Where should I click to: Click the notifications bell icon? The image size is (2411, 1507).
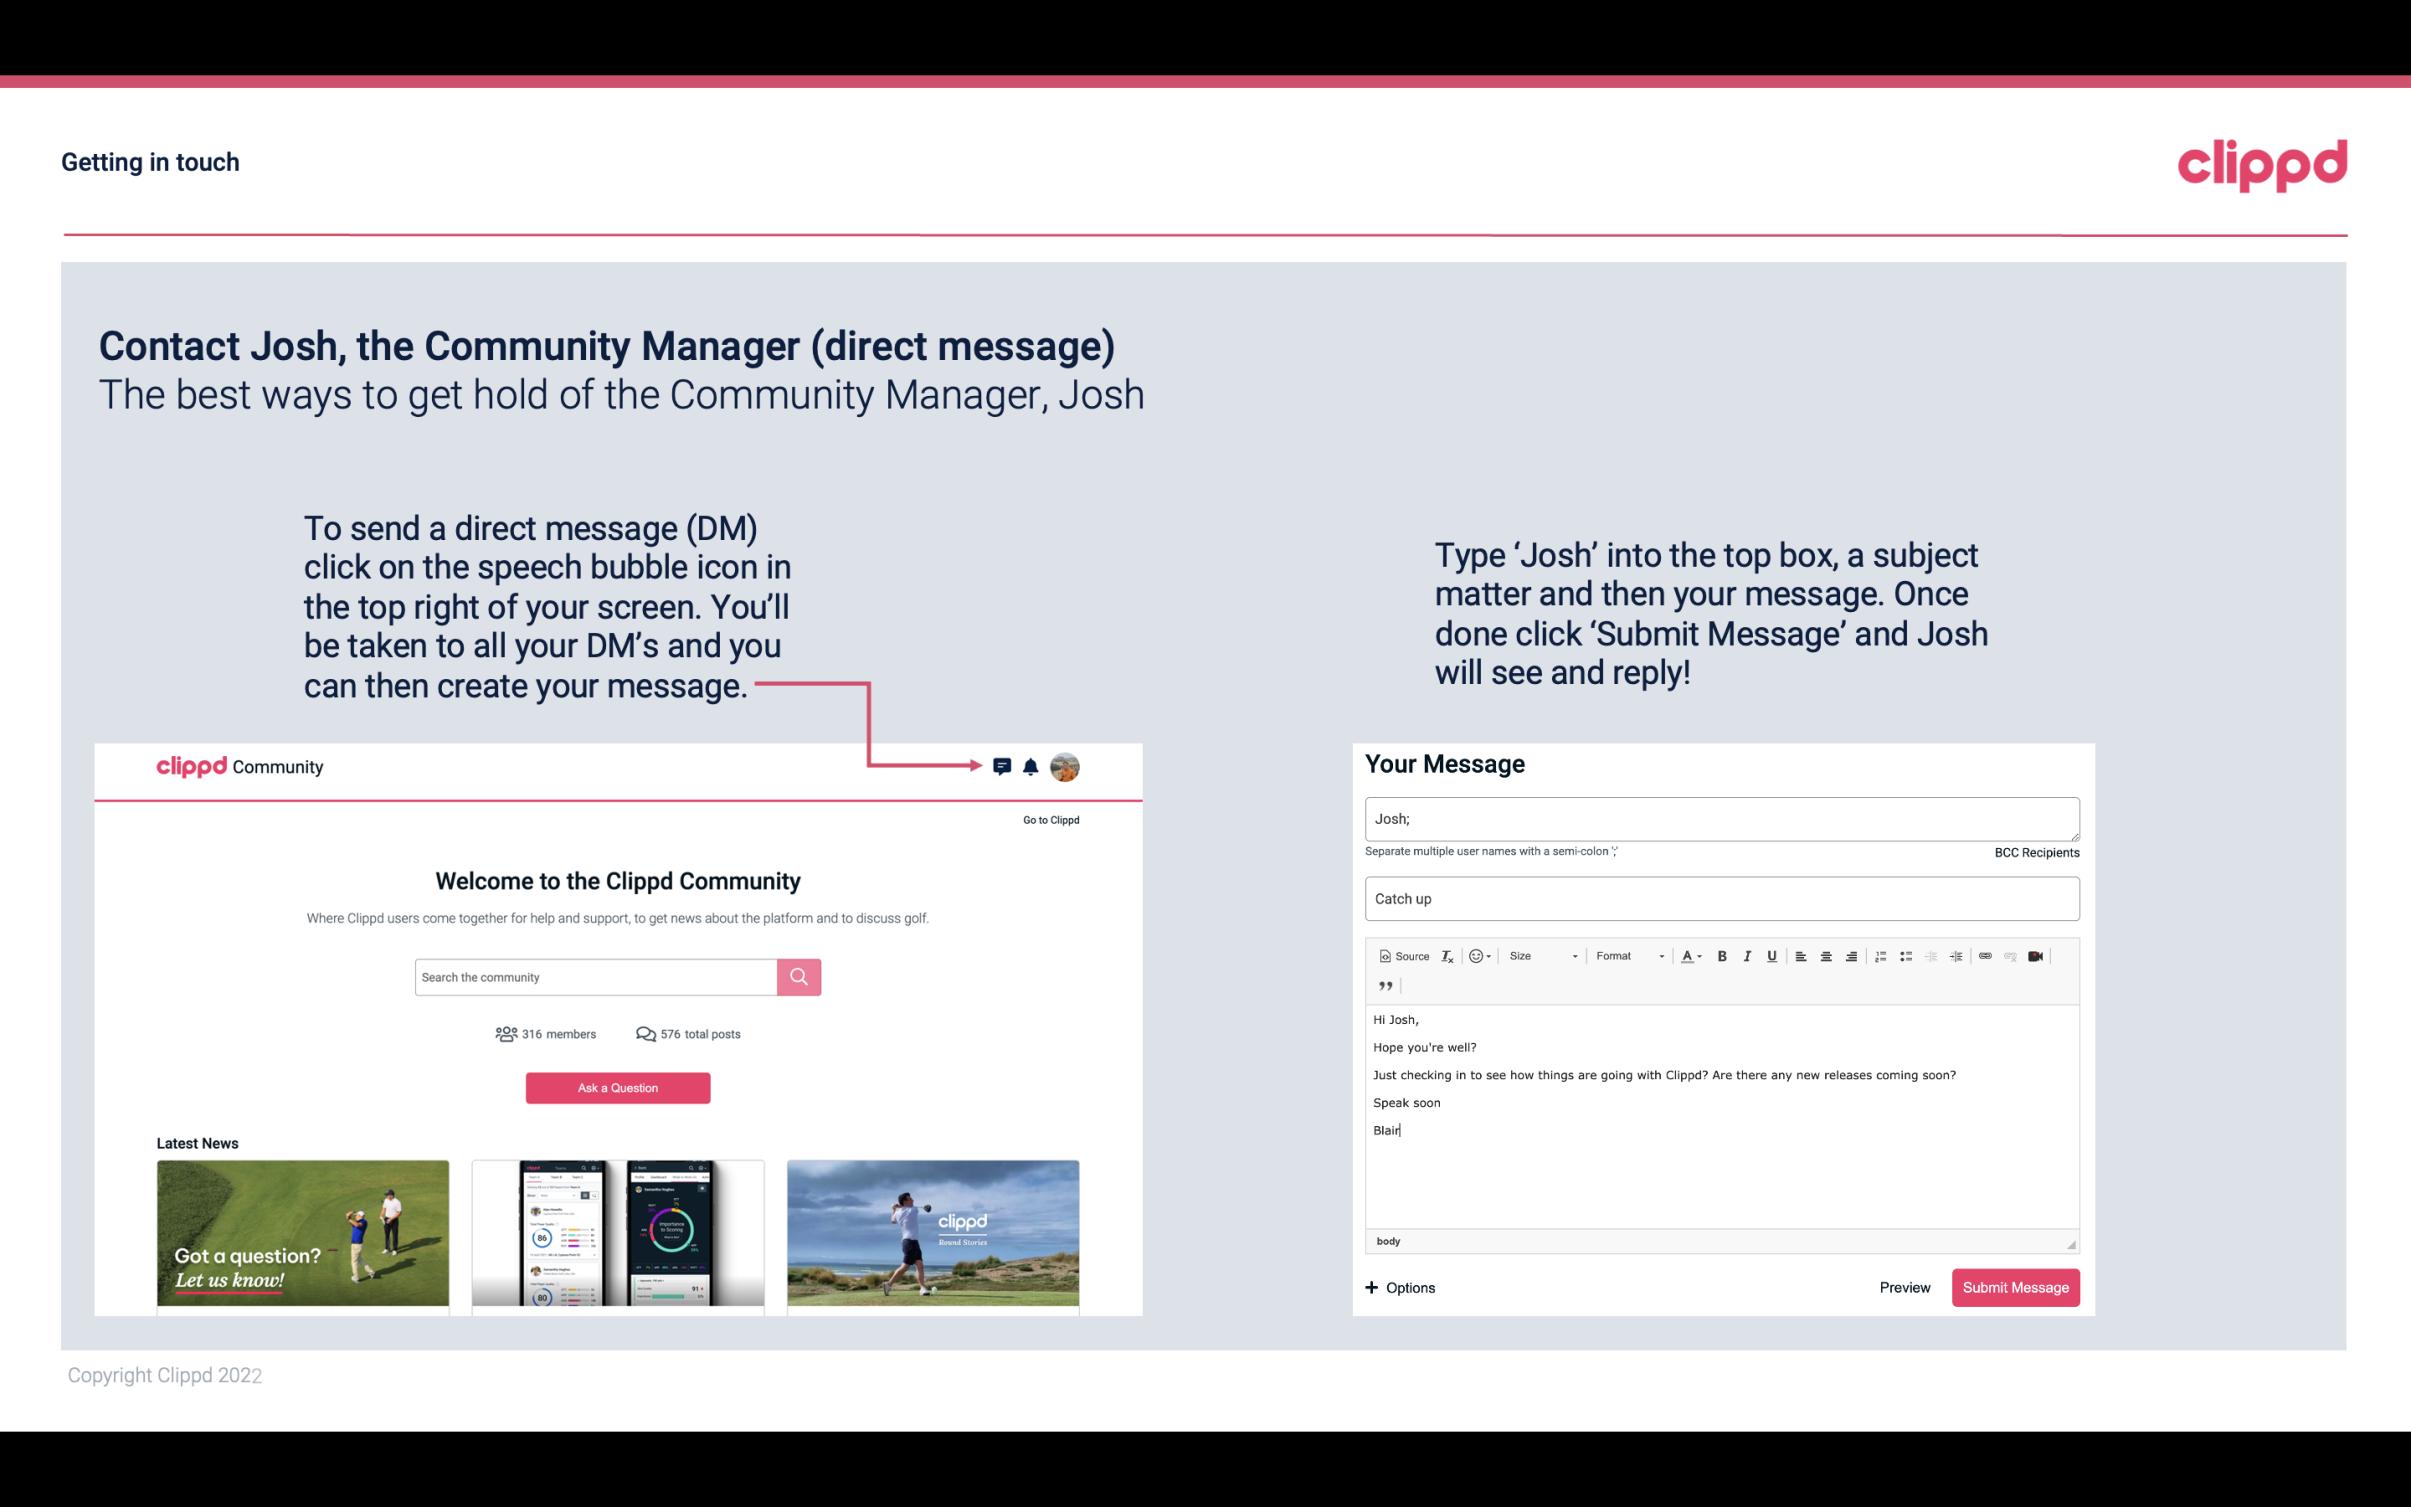(1031, 766)
